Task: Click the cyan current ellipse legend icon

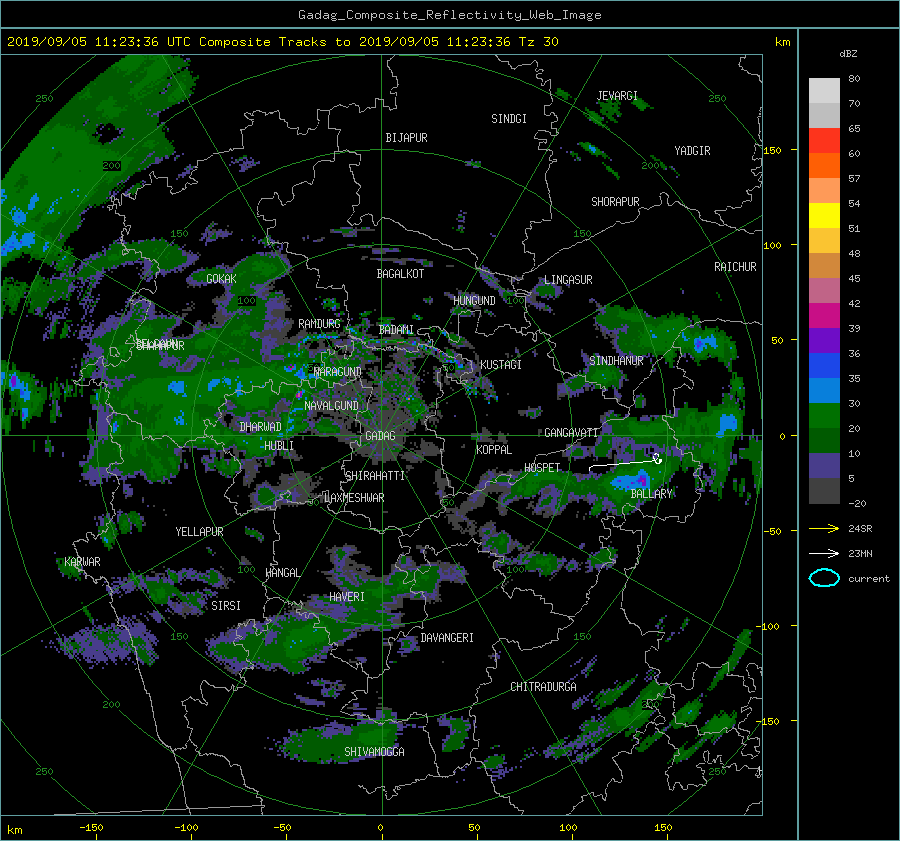Action: click(824, 578)
